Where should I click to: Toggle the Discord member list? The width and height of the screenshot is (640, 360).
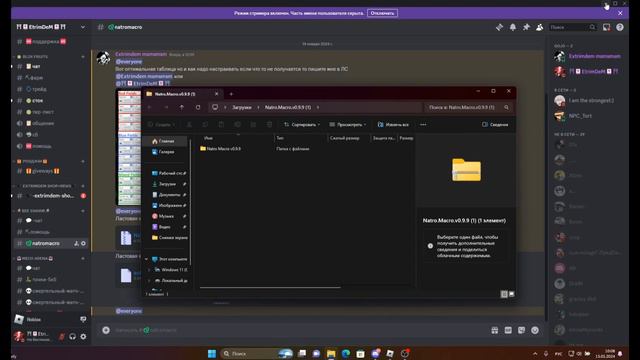click(x=540, y=27)
